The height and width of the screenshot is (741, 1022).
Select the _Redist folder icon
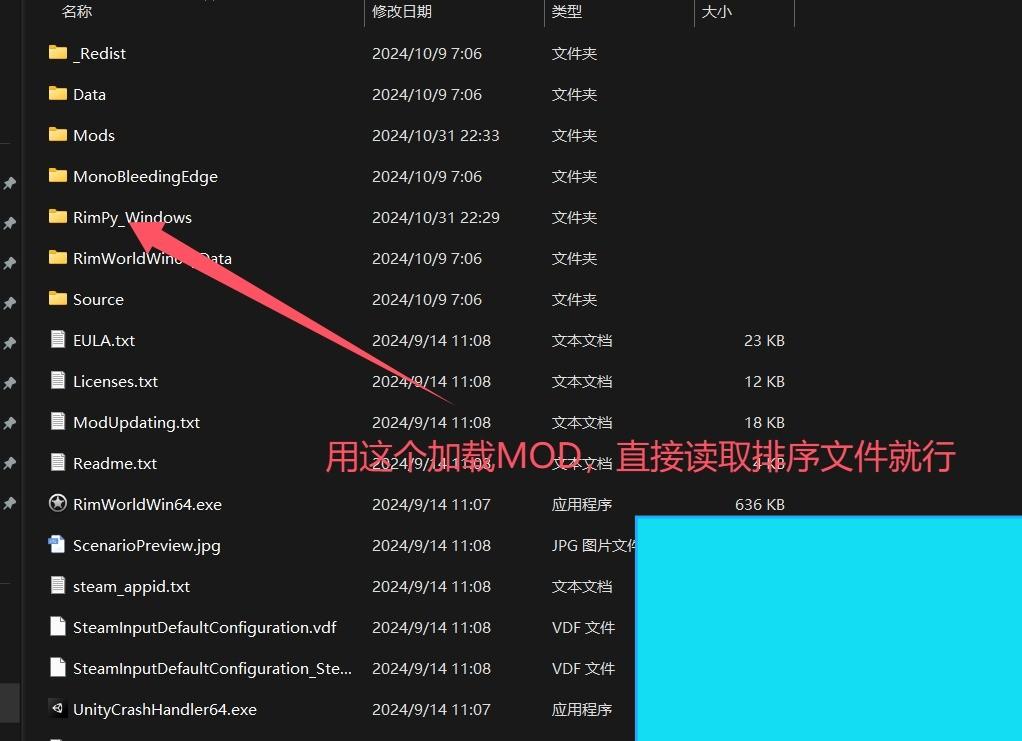click(x=58, y=53)
